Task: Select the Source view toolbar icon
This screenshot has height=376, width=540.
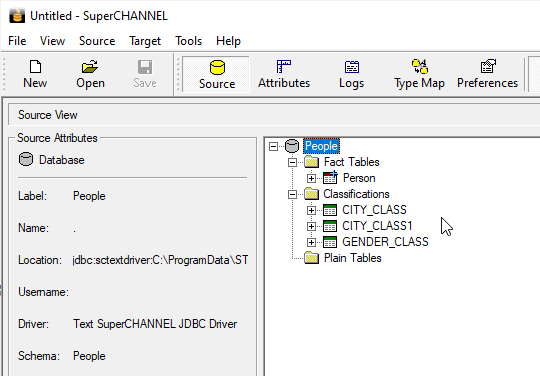Action: pos(217,67)
